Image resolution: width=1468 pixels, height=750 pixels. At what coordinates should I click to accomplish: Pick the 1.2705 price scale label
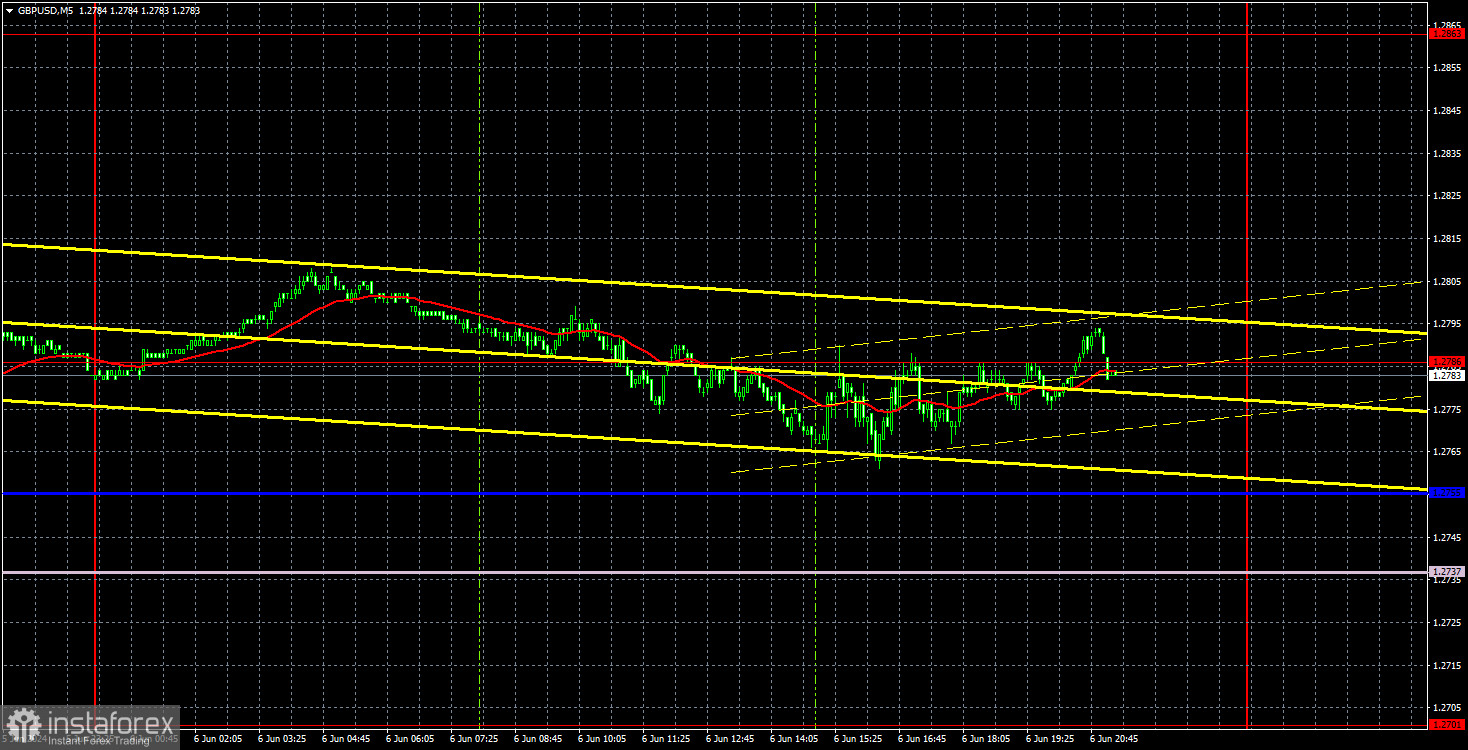1447,708
